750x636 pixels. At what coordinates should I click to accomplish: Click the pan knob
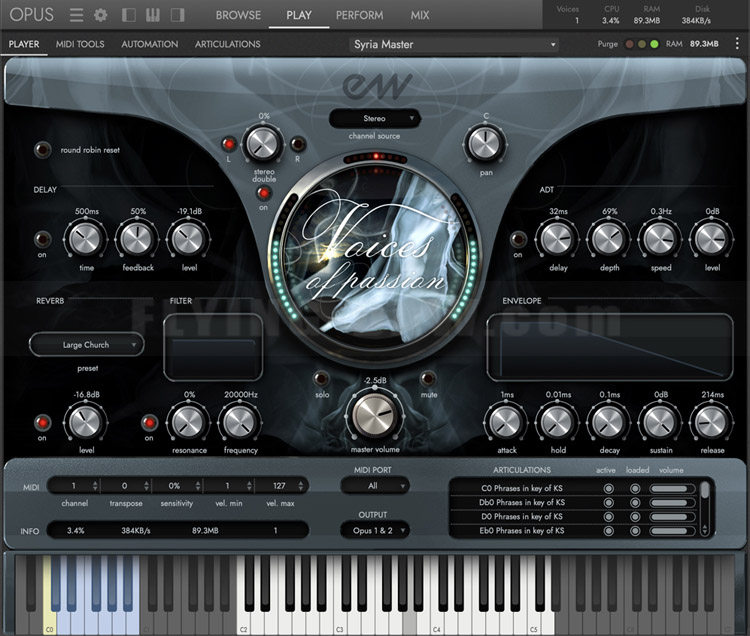485,143
